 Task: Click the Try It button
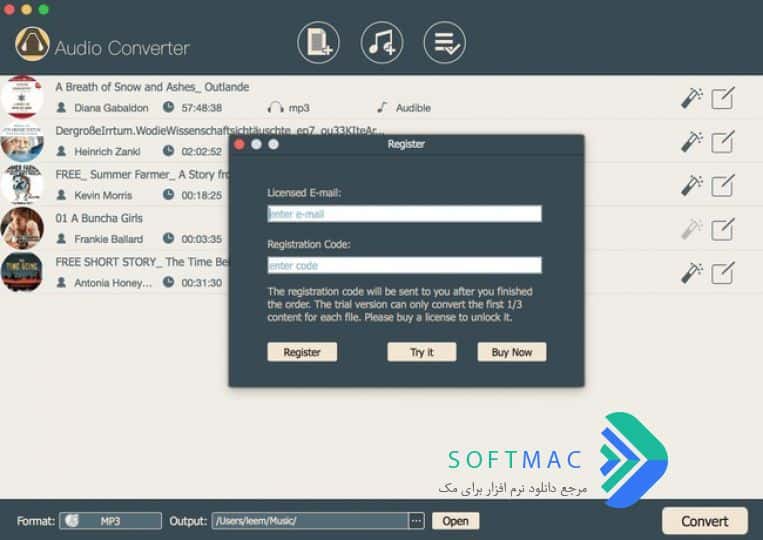point(422,352)
